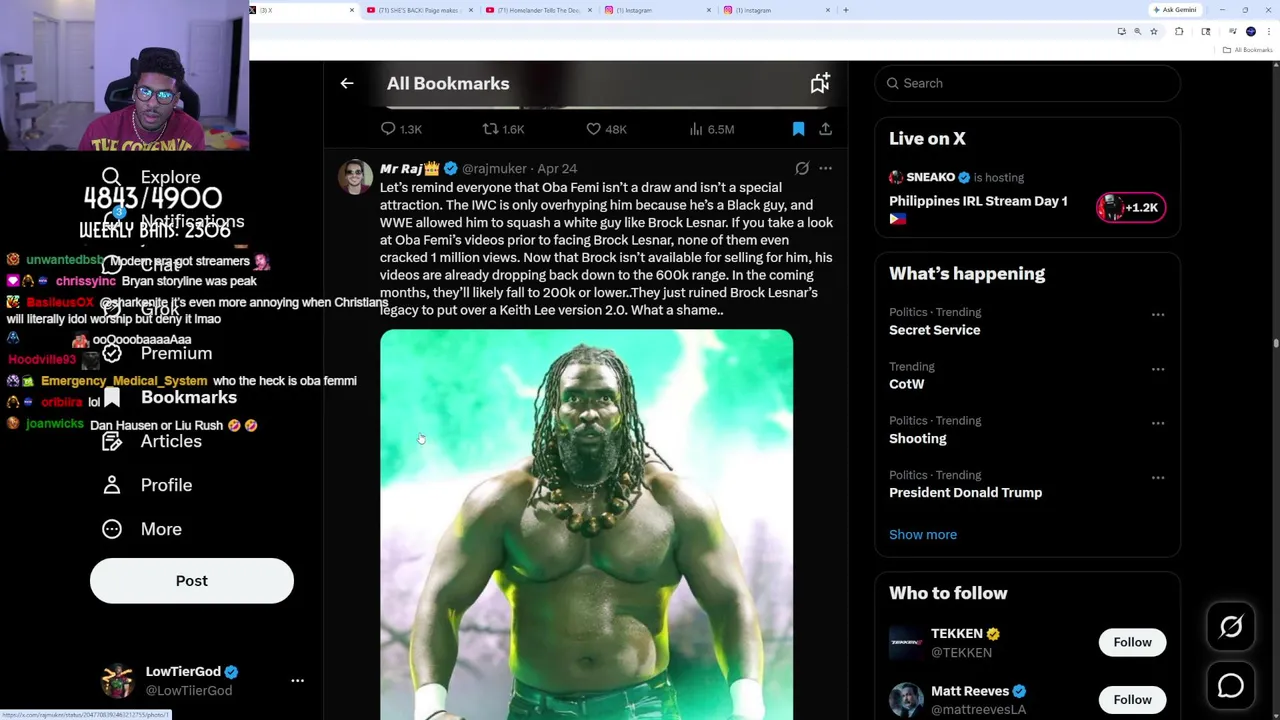
Task: Like the tweet with 48K likes
Action: (x=606, y=129)
